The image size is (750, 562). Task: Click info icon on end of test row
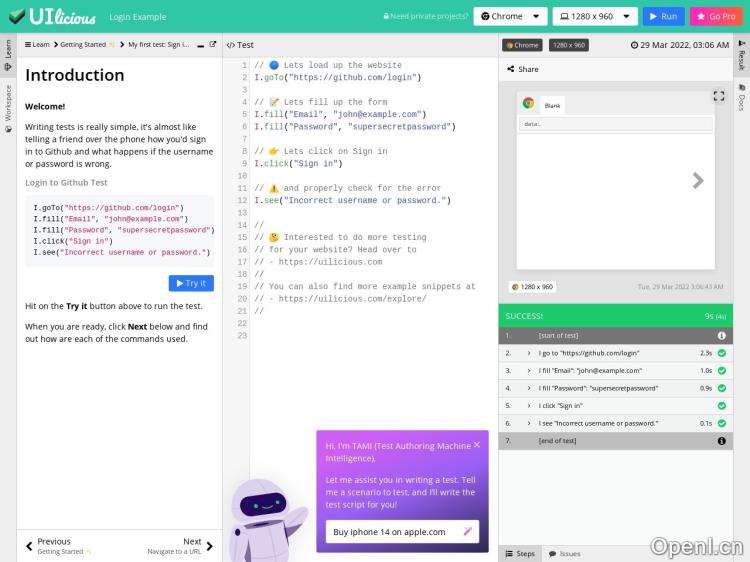click(x=721, y=441)
